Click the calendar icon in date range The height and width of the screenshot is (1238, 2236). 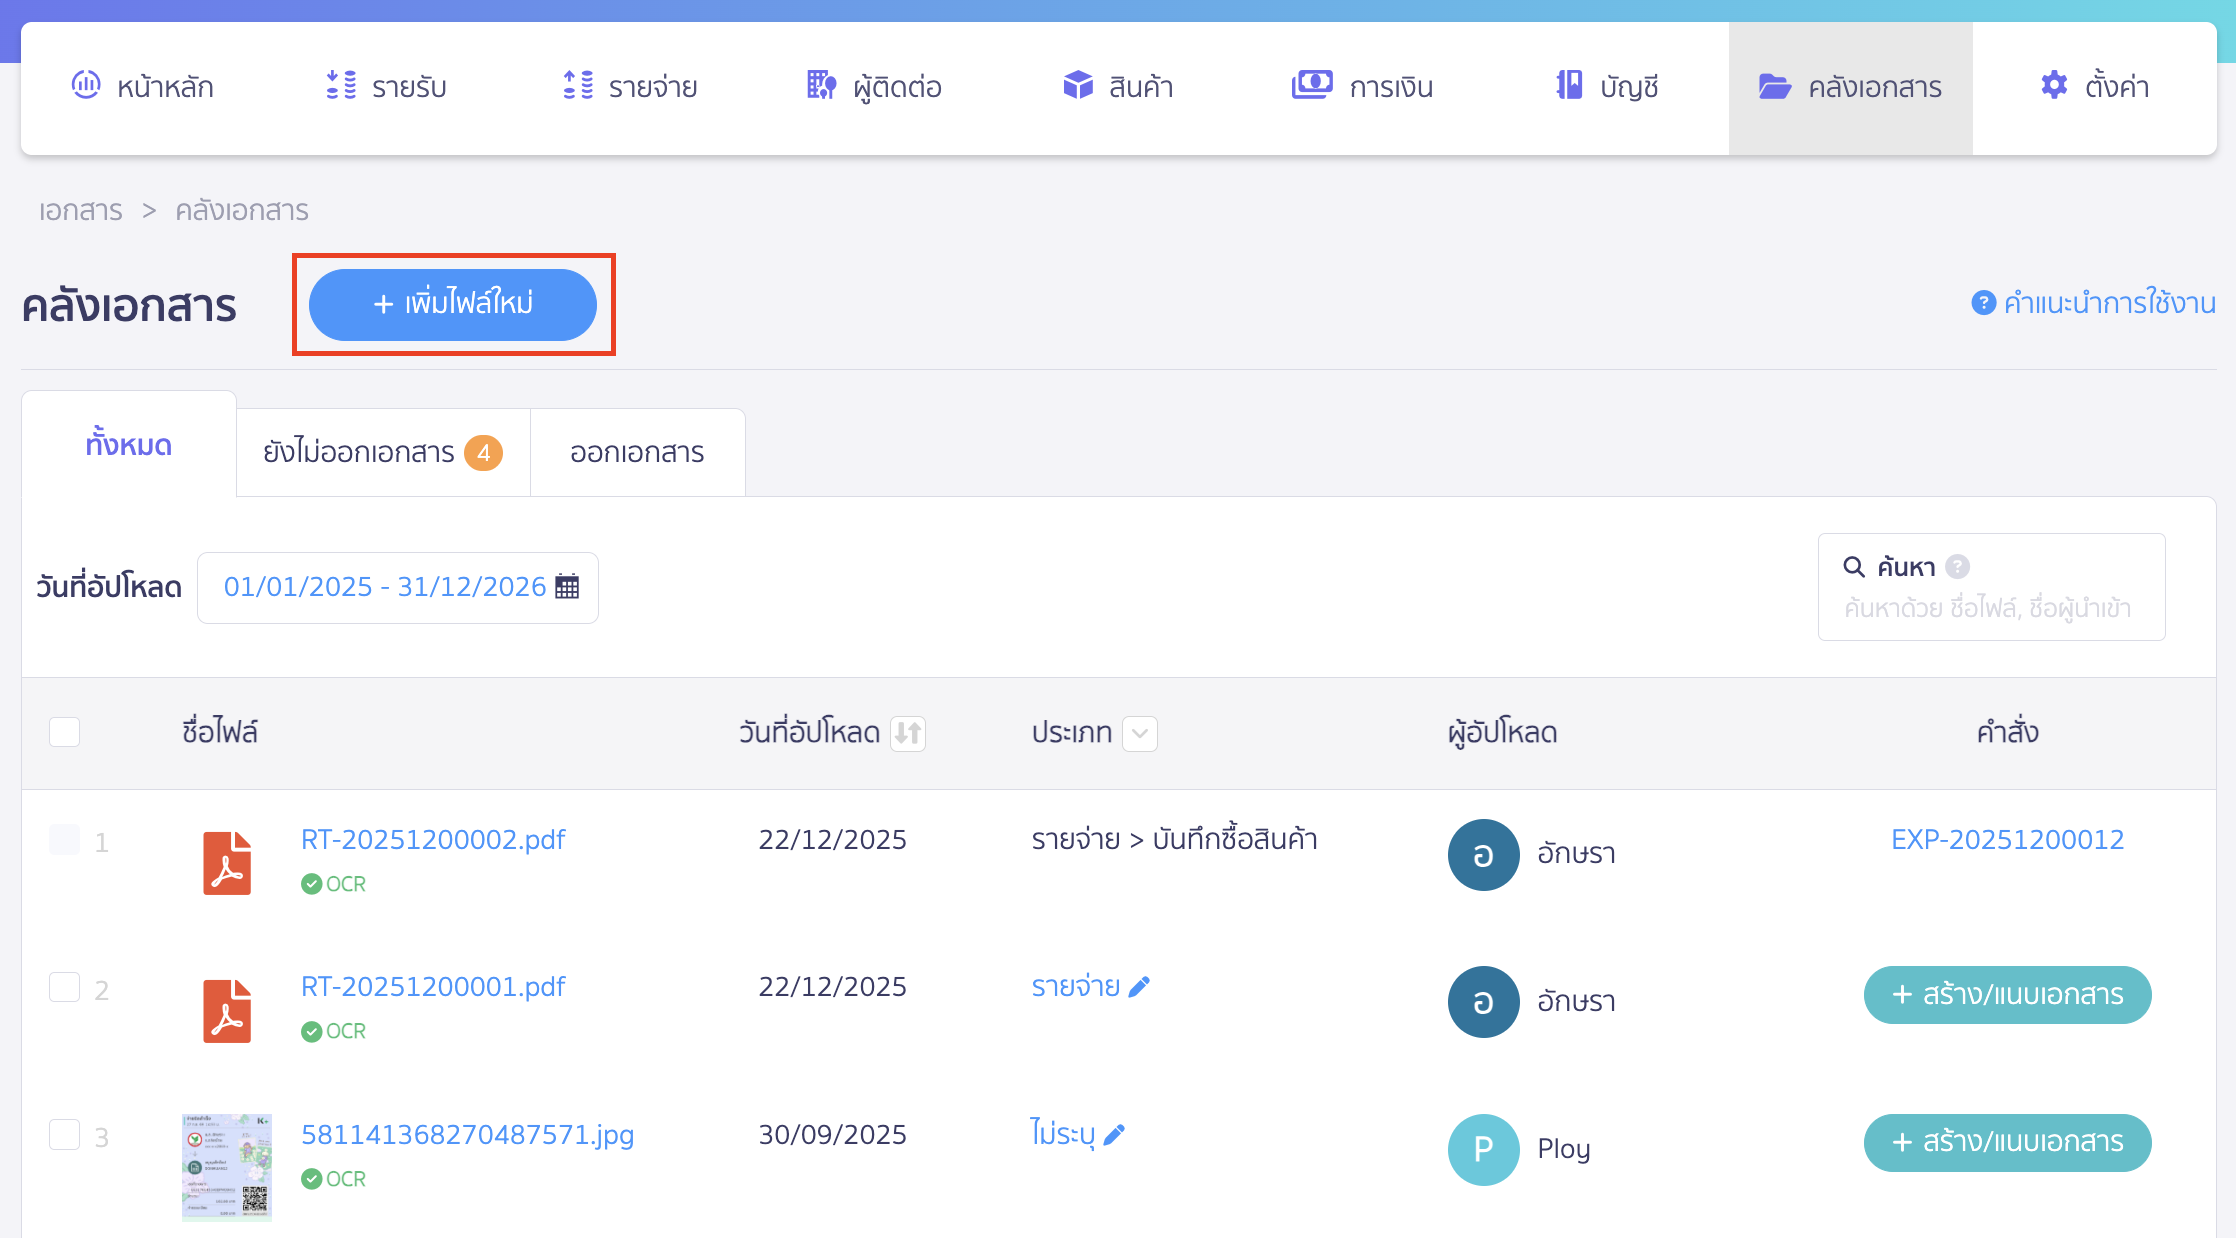click(567, 587)
